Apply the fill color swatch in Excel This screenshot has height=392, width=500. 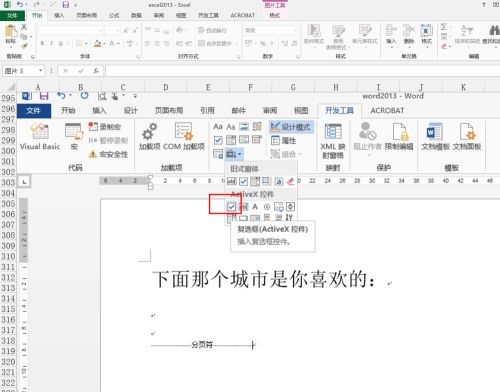click(x=97, y=43)
